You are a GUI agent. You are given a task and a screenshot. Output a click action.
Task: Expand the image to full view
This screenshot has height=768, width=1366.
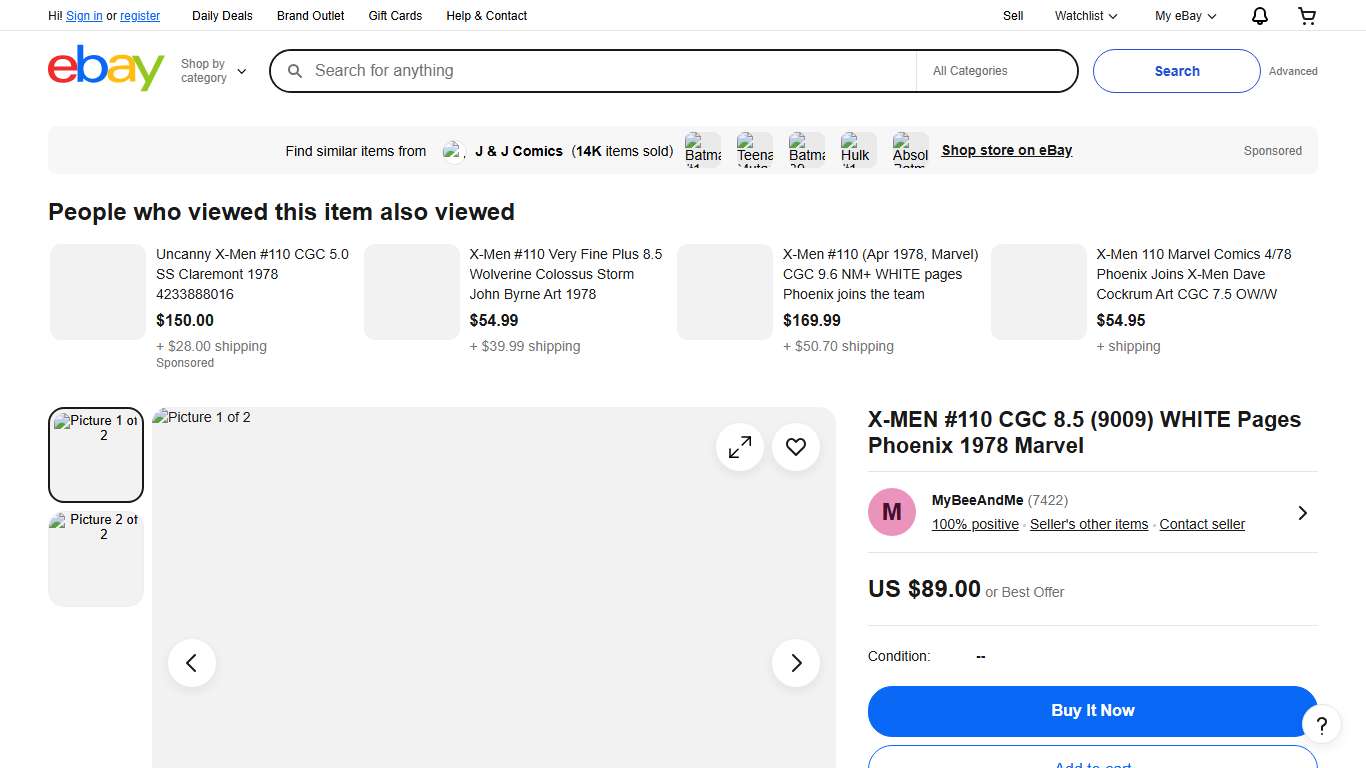740,448
